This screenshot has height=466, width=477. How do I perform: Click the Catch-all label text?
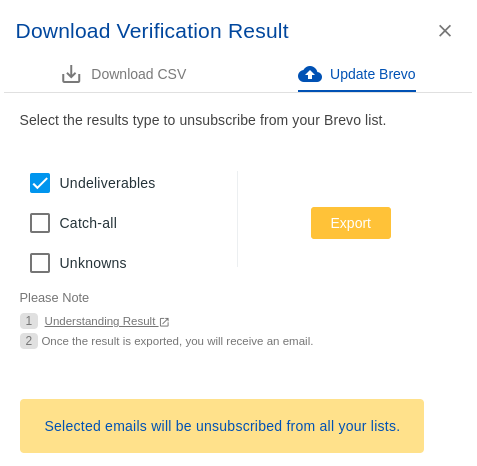point(88,223)
